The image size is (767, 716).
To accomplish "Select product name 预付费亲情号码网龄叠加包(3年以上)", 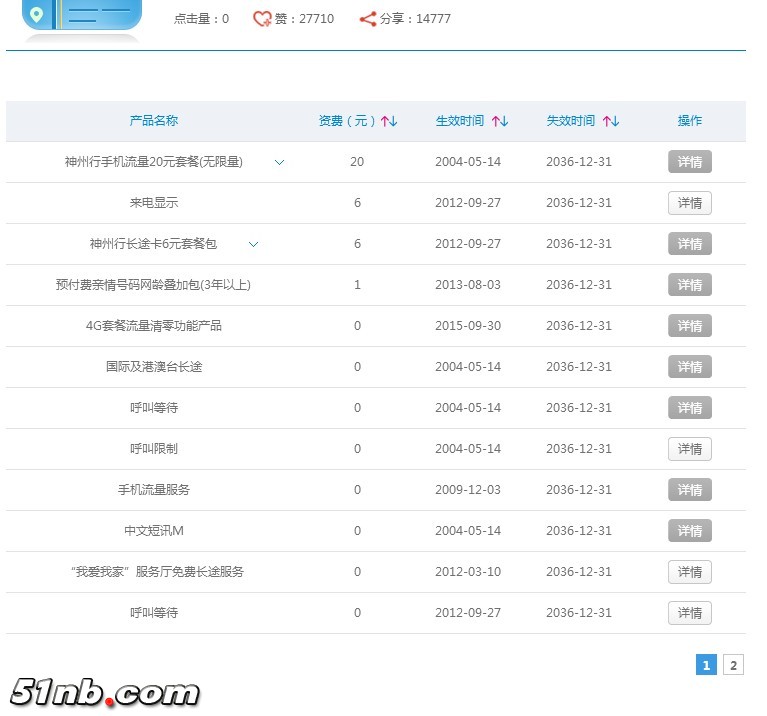I will point(153,285).
